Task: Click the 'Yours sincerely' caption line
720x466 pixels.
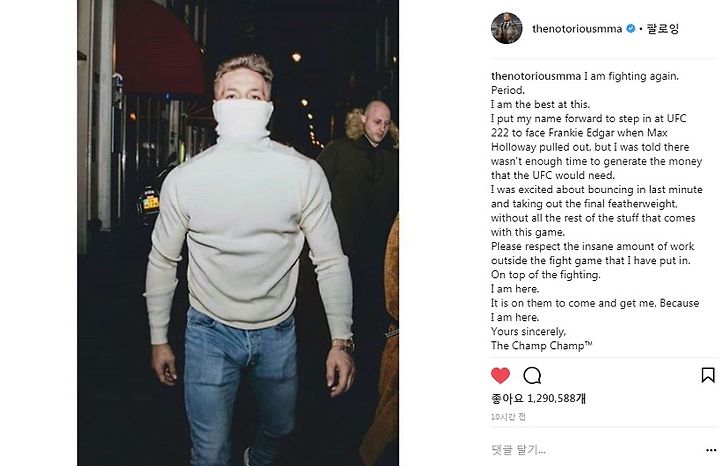Action: (528, 331)
